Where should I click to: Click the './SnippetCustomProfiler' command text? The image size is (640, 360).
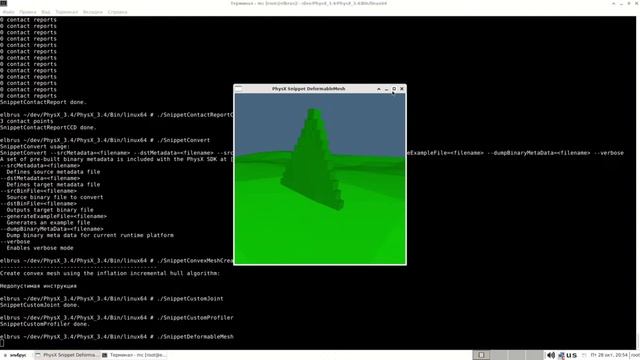point(195,318)
